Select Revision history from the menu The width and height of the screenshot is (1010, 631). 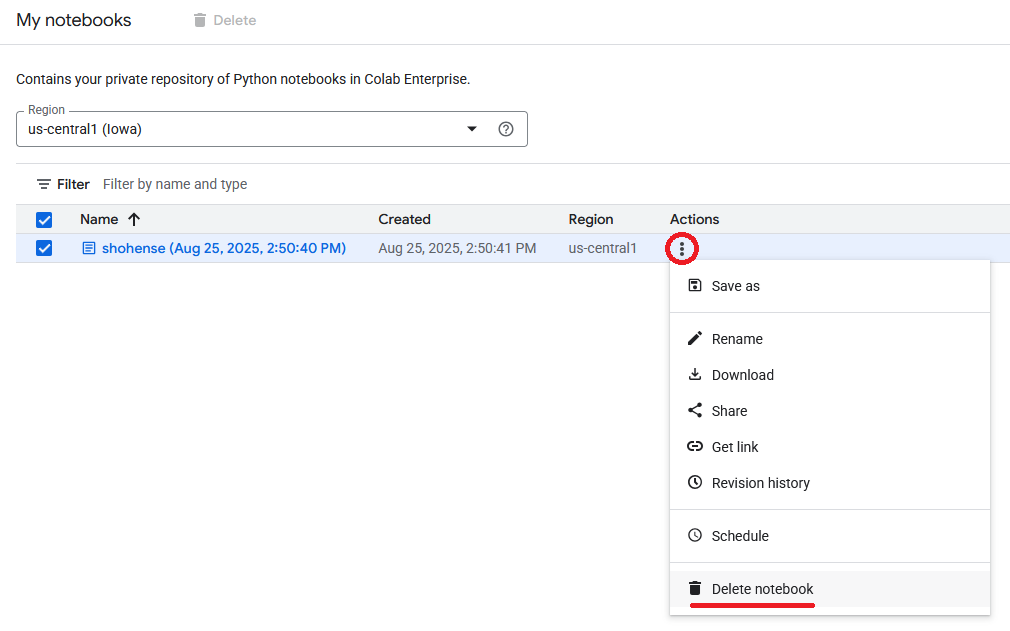click(760, 483)
